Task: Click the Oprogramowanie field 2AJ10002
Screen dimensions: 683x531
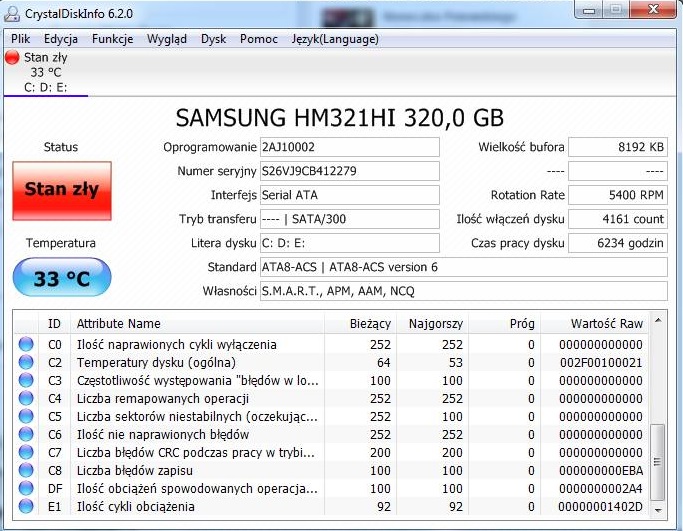Action: [x=349, y=147]
